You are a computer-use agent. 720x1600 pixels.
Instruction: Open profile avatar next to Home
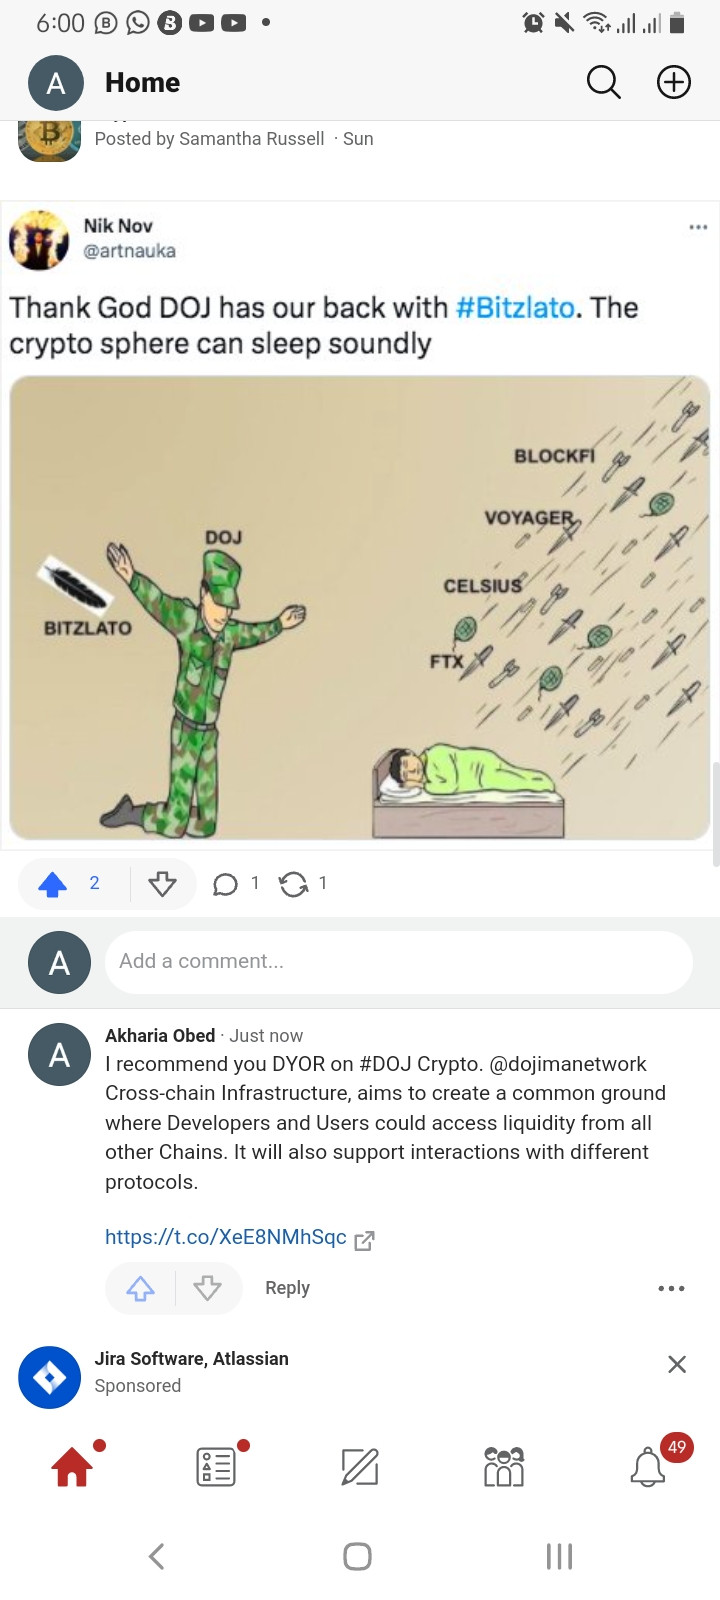(x=56, y=83)
